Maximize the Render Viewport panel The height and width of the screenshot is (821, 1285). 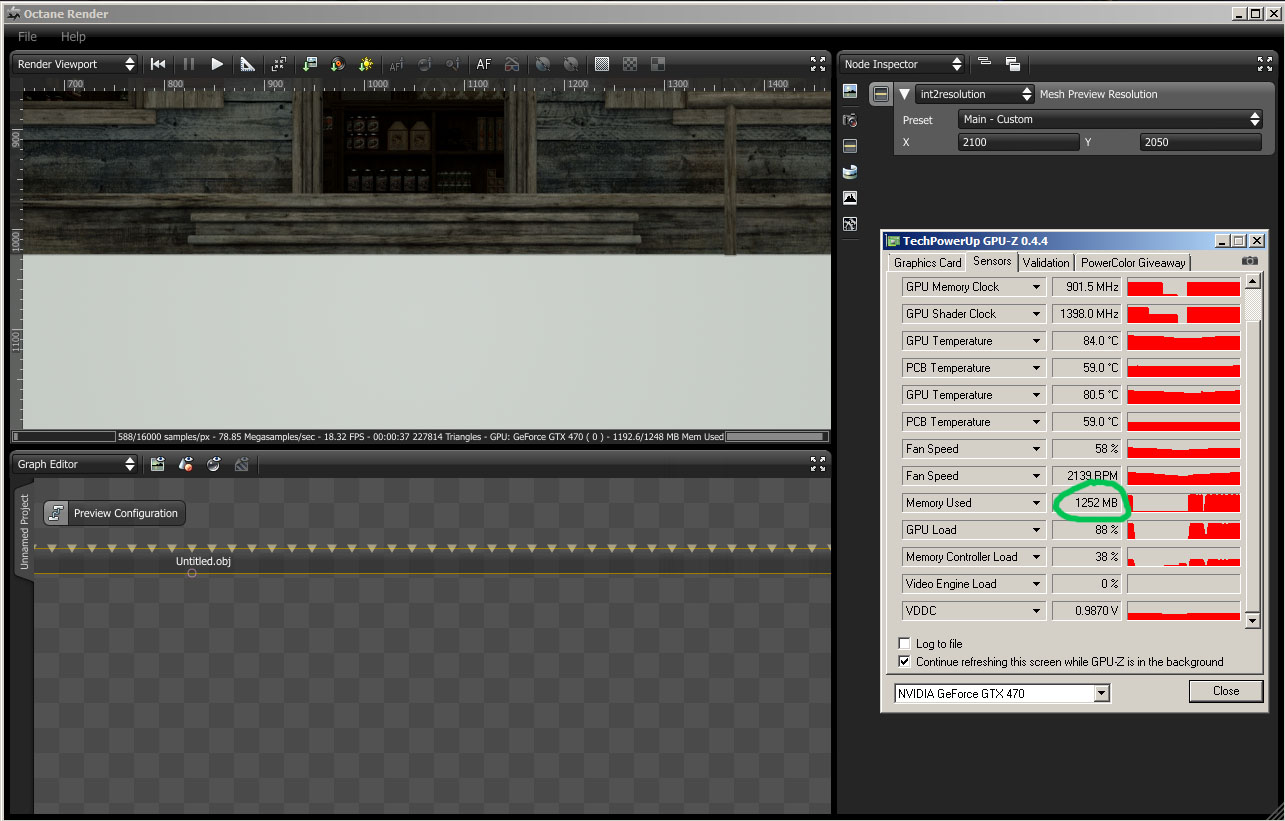tap(817, 64)
